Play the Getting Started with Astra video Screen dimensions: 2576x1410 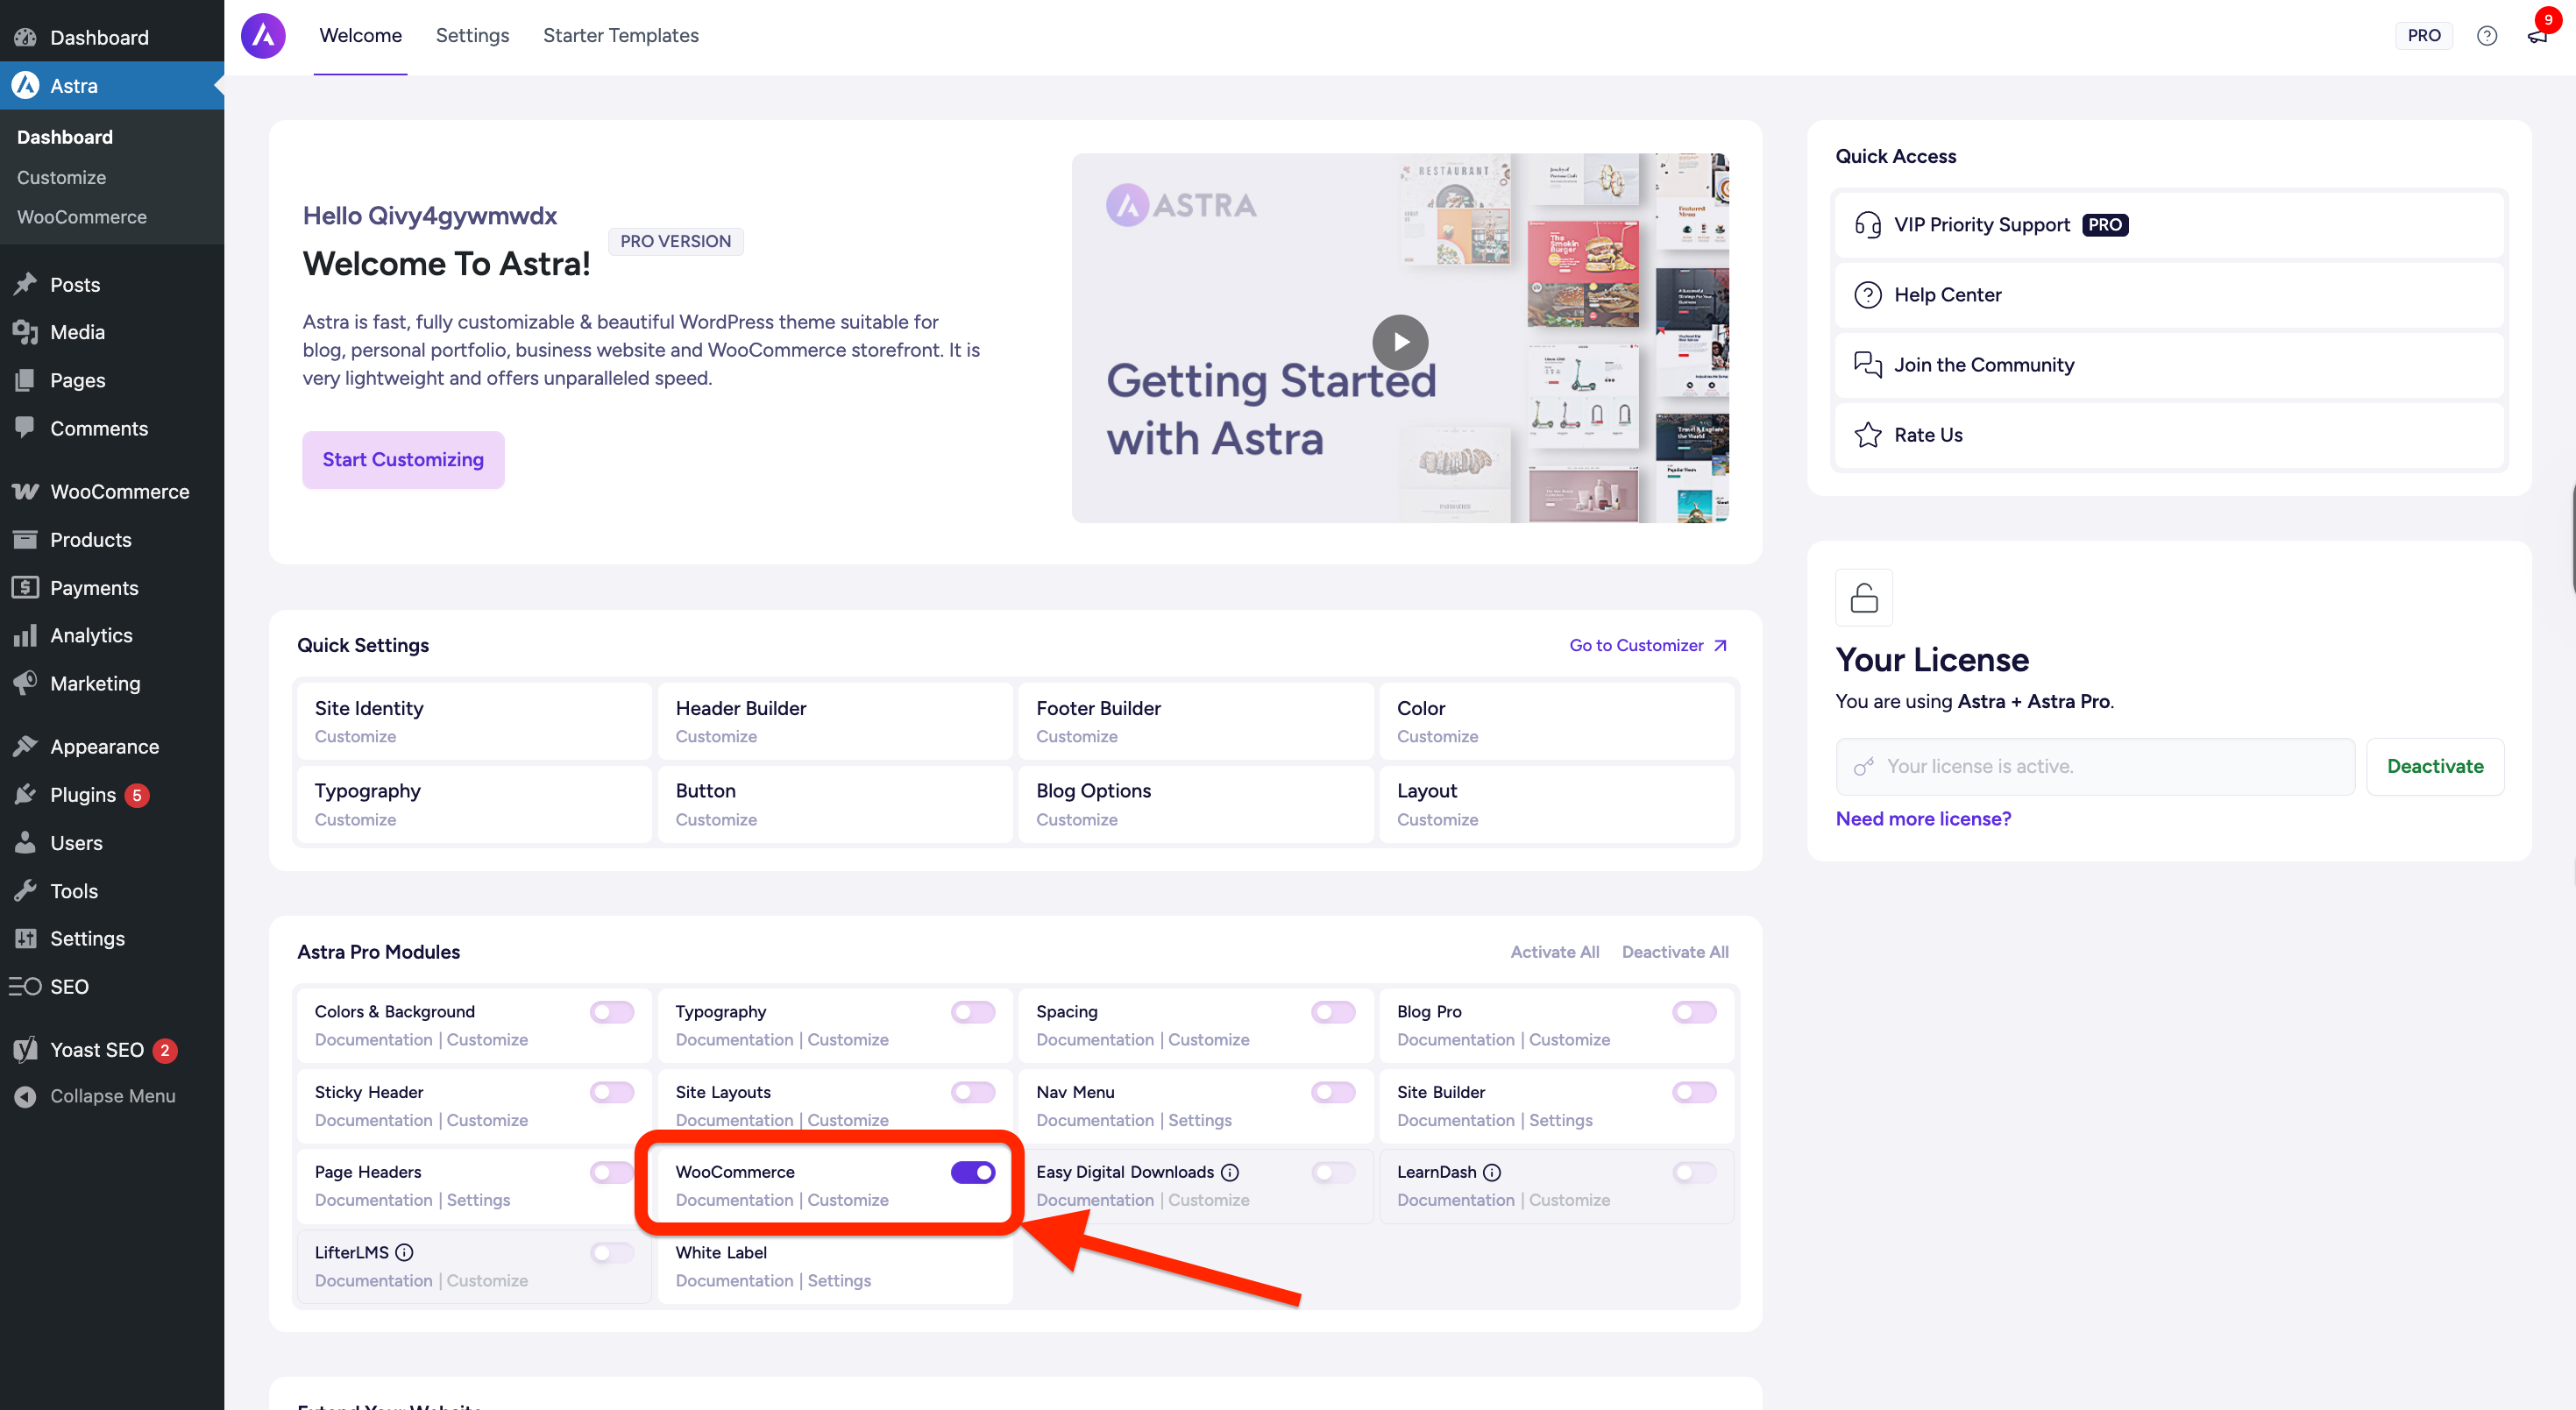[x=1399, y=342]
